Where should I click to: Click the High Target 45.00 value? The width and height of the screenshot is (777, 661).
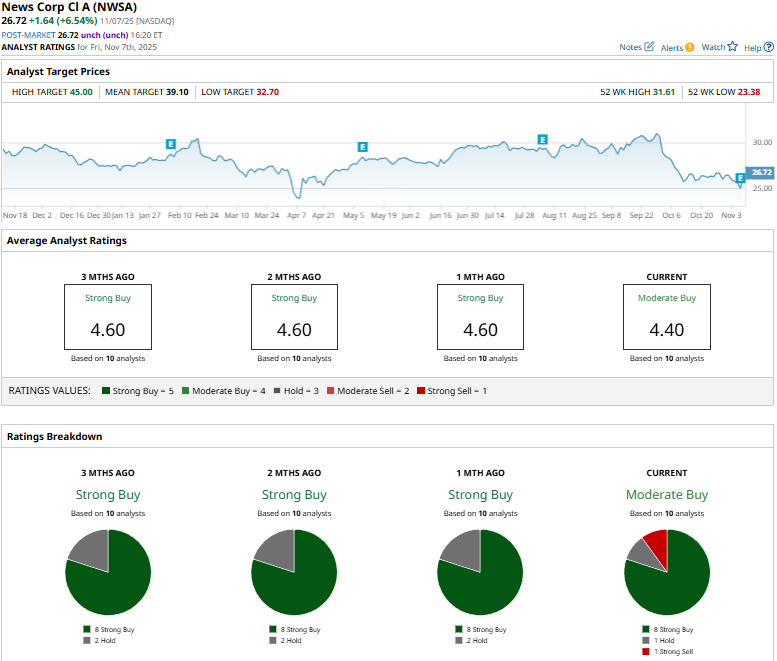click(x=81, y=92)
